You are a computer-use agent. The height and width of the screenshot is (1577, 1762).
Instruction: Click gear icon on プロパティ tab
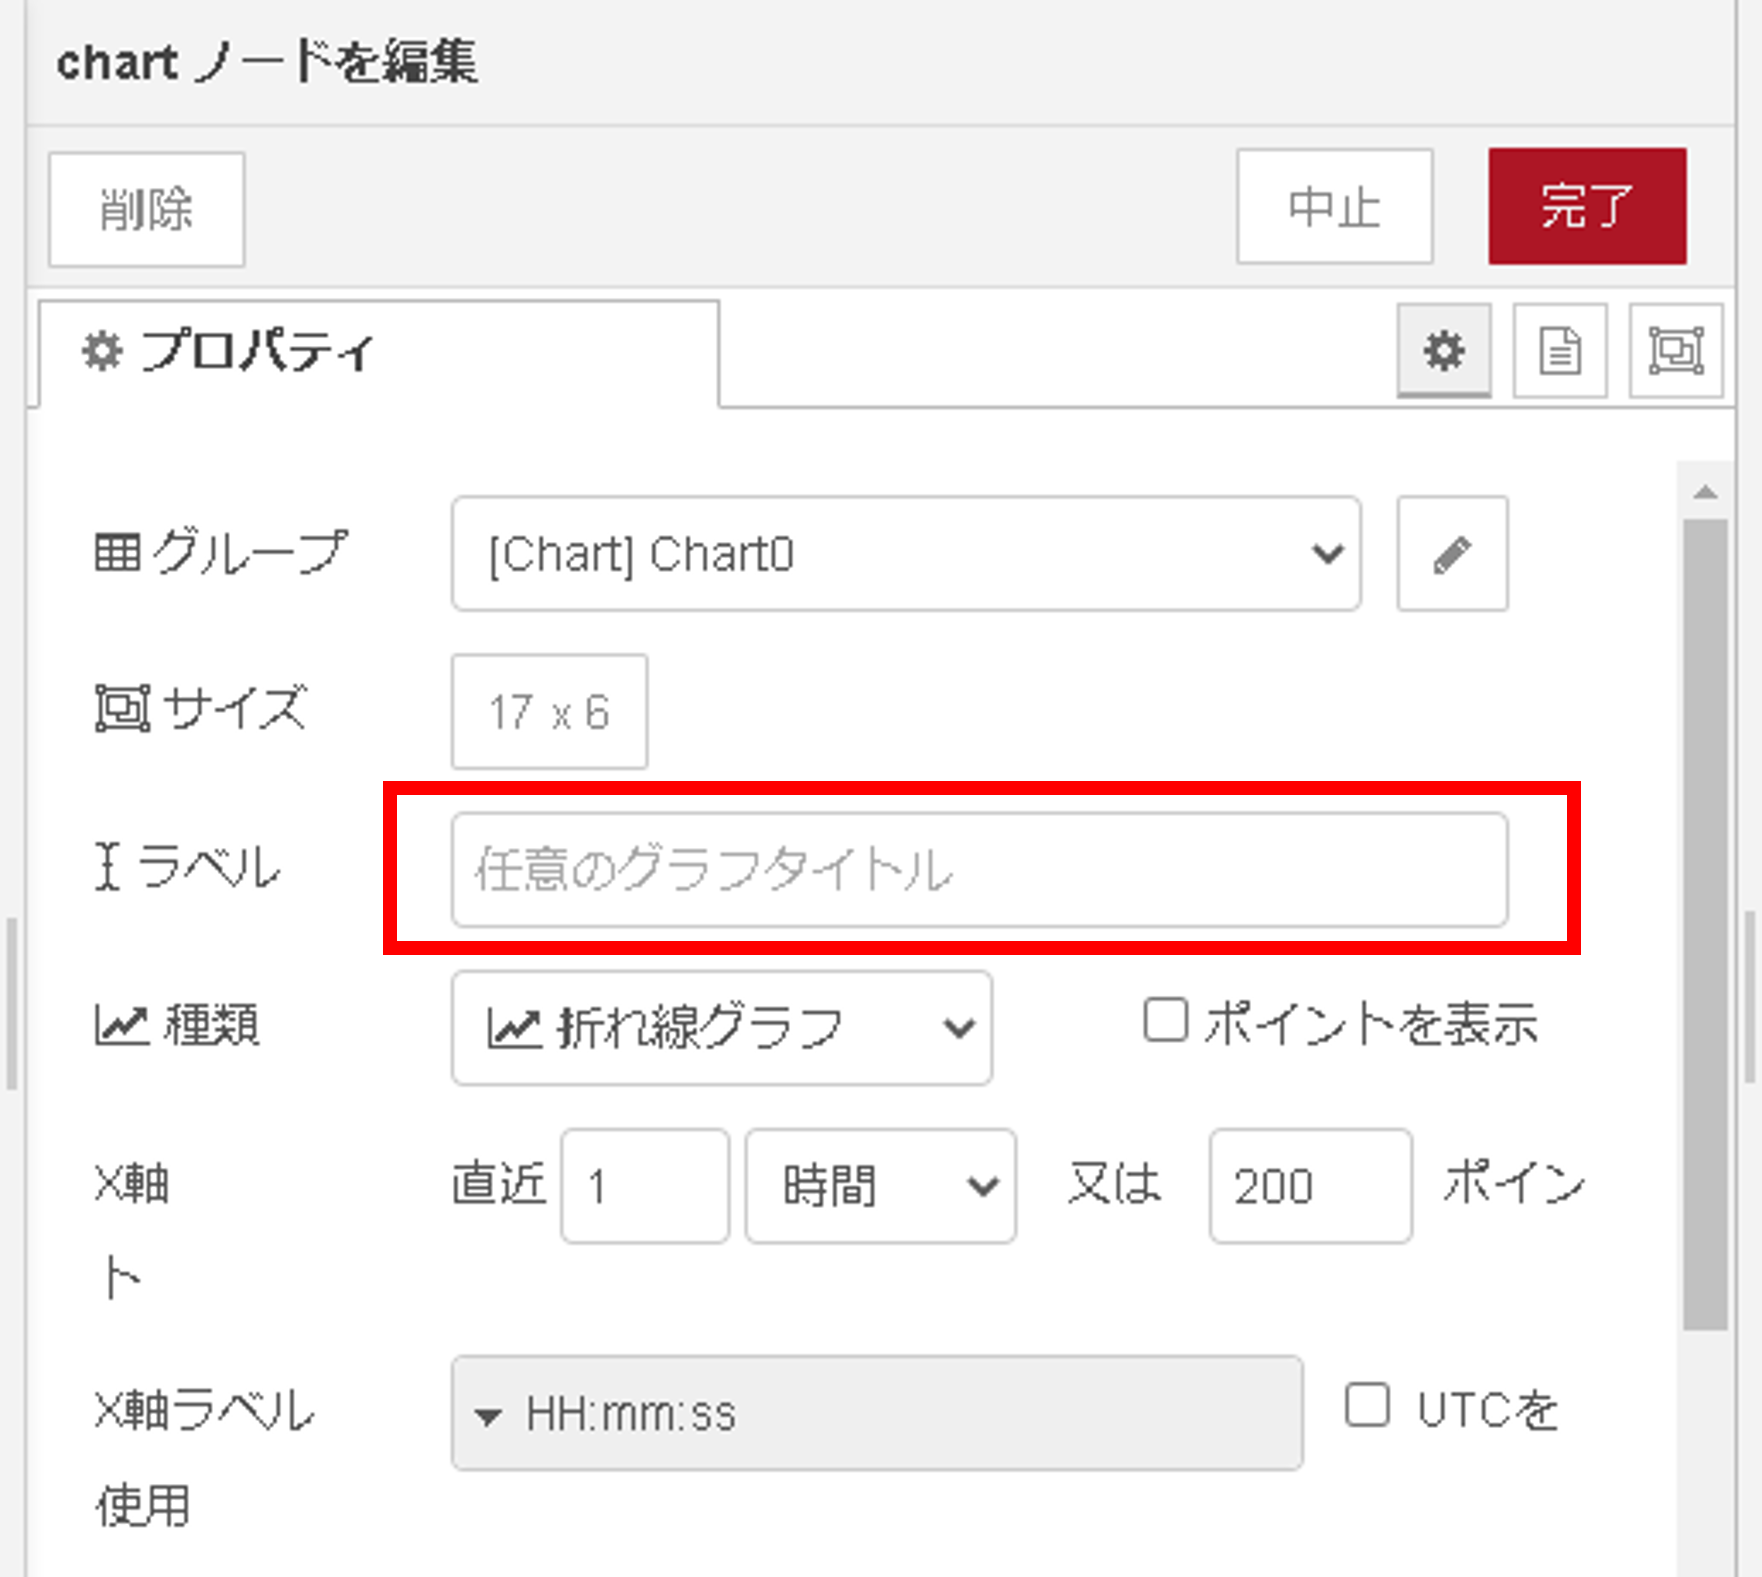click(102, 352)
